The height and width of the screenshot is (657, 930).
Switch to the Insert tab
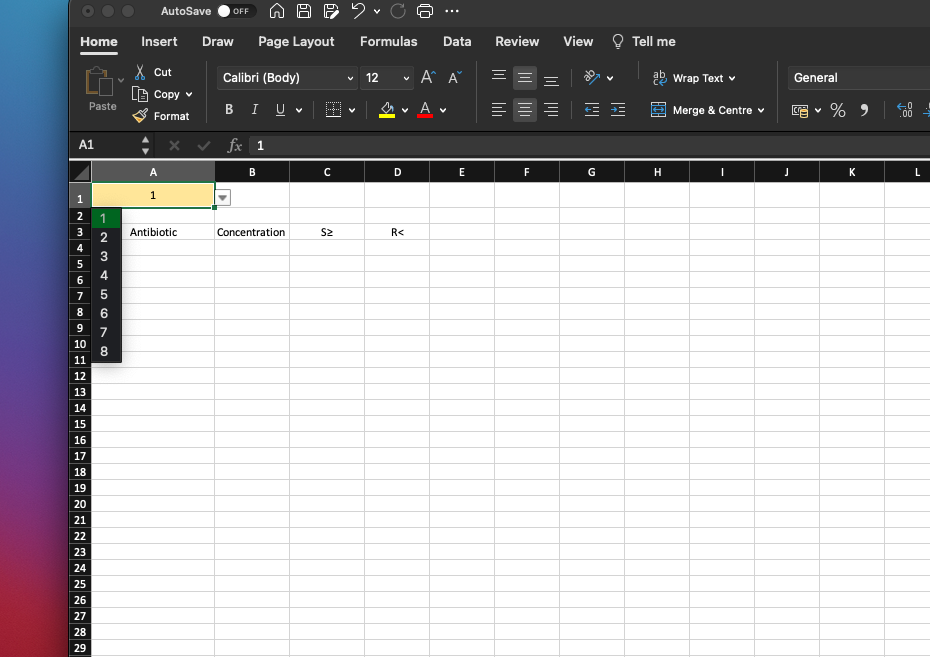coord(159,42)
